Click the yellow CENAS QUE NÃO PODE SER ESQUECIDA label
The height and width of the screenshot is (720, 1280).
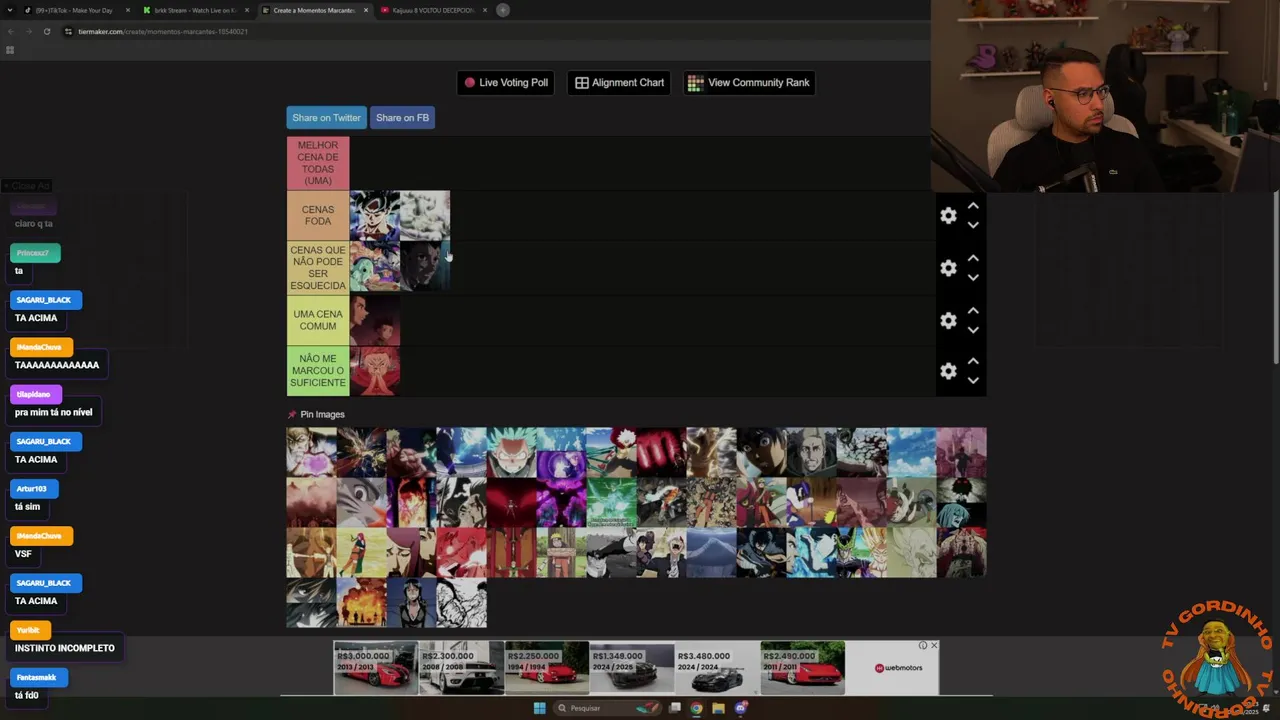318,268
